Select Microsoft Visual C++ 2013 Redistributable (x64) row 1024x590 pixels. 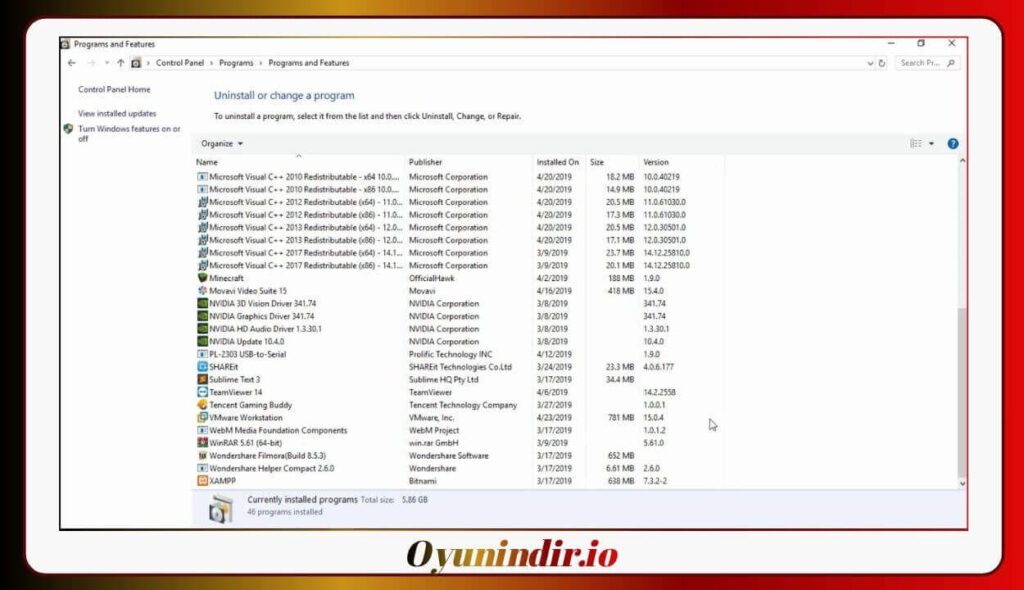click(458, 227)
